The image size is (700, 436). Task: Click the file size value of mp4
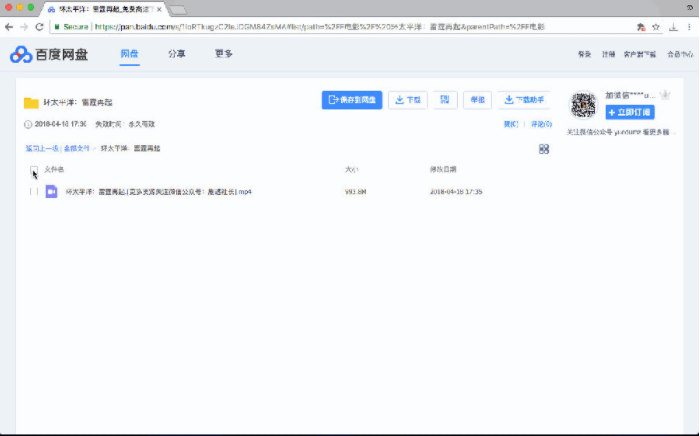tap(355, 191)
